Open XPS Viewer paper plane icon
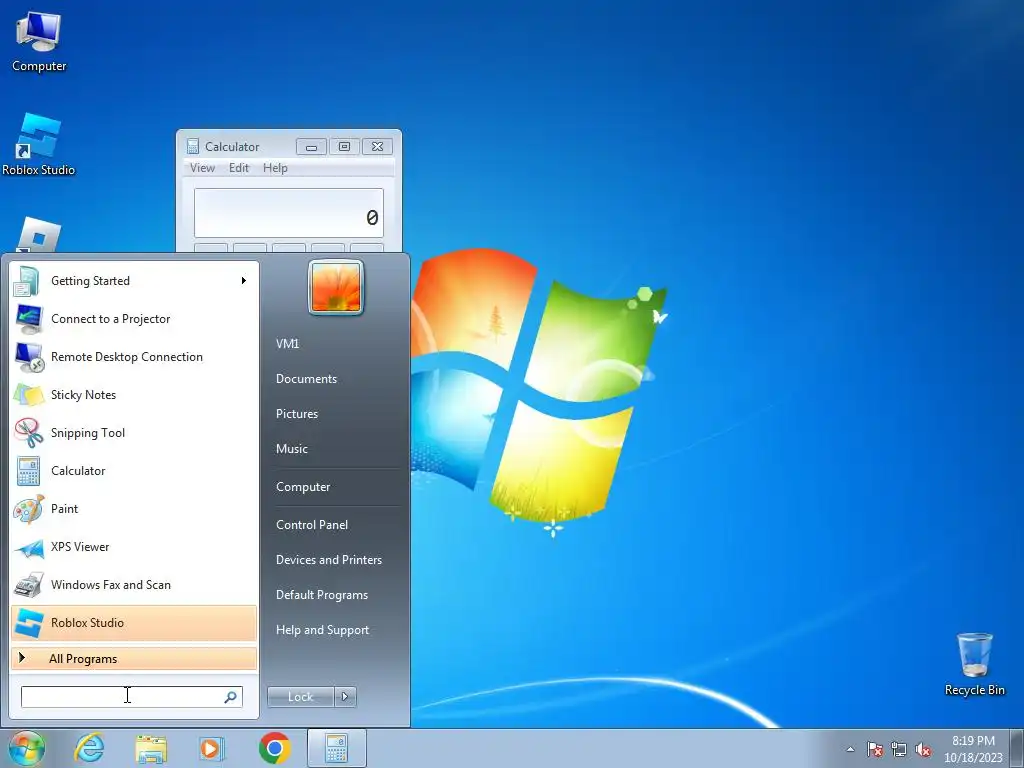This screenshot has height=768, width=1024. pos(28,547)
